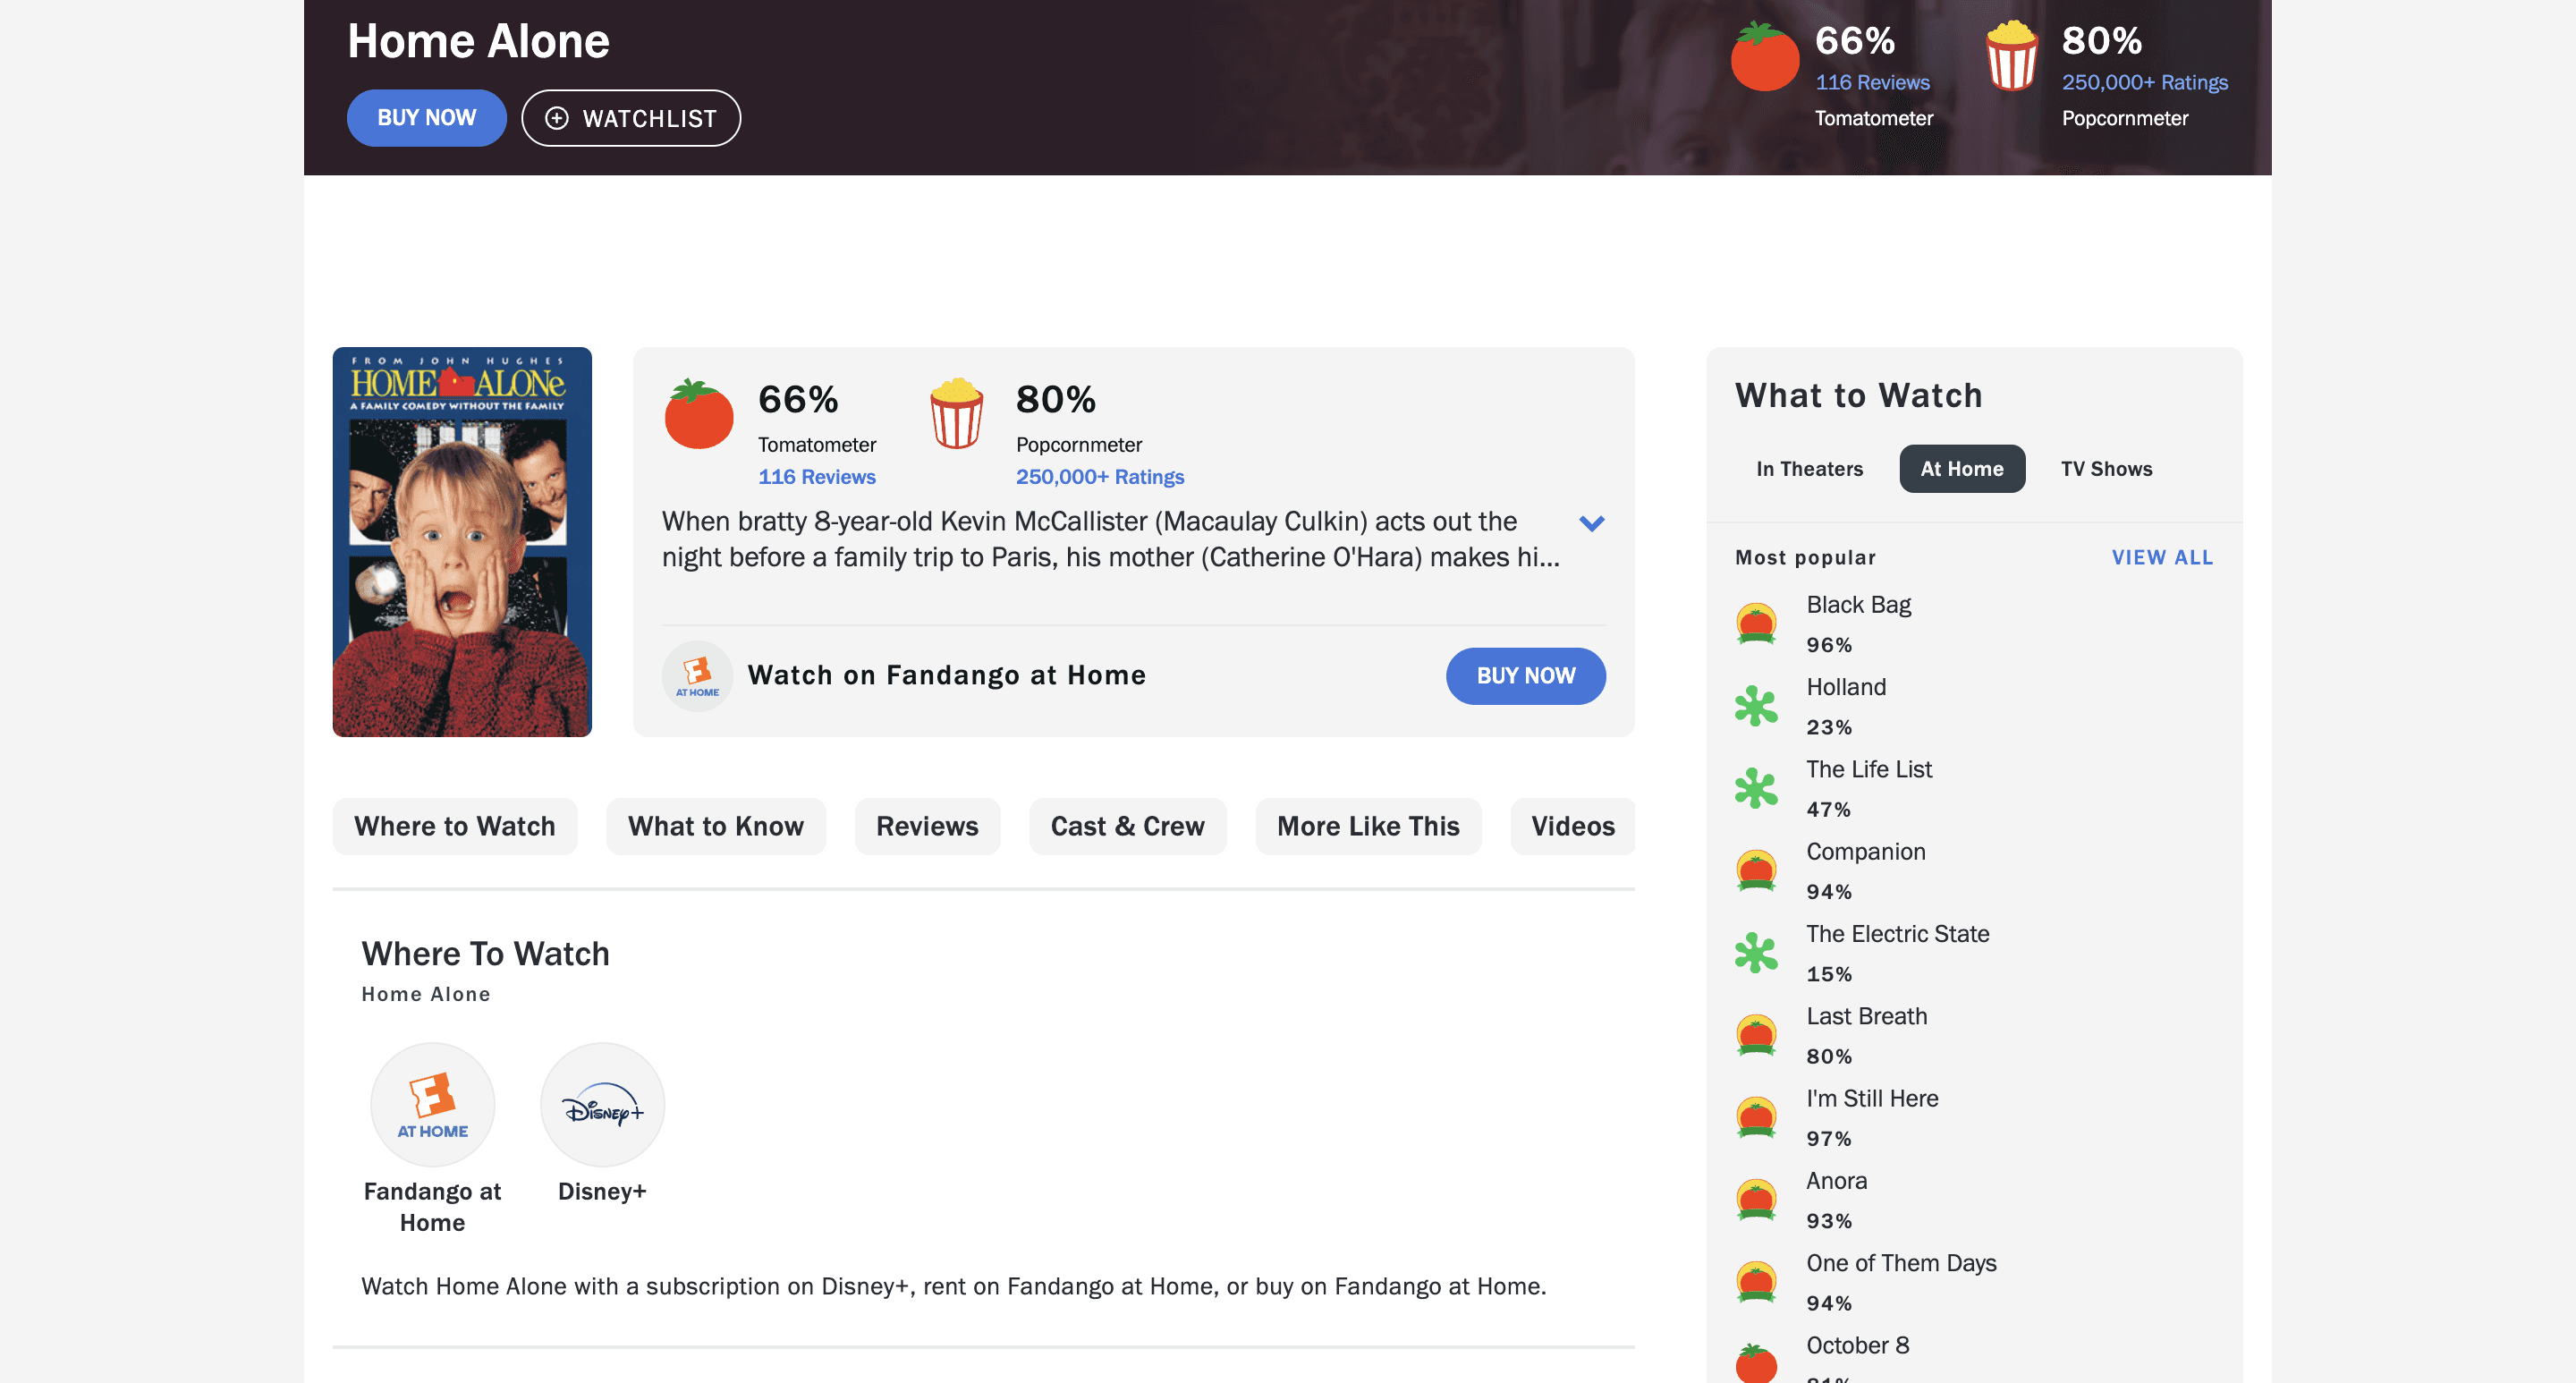
Task: Click BUY NOW beside Watch on Fandango at Home
Action: coord(1525,676)
